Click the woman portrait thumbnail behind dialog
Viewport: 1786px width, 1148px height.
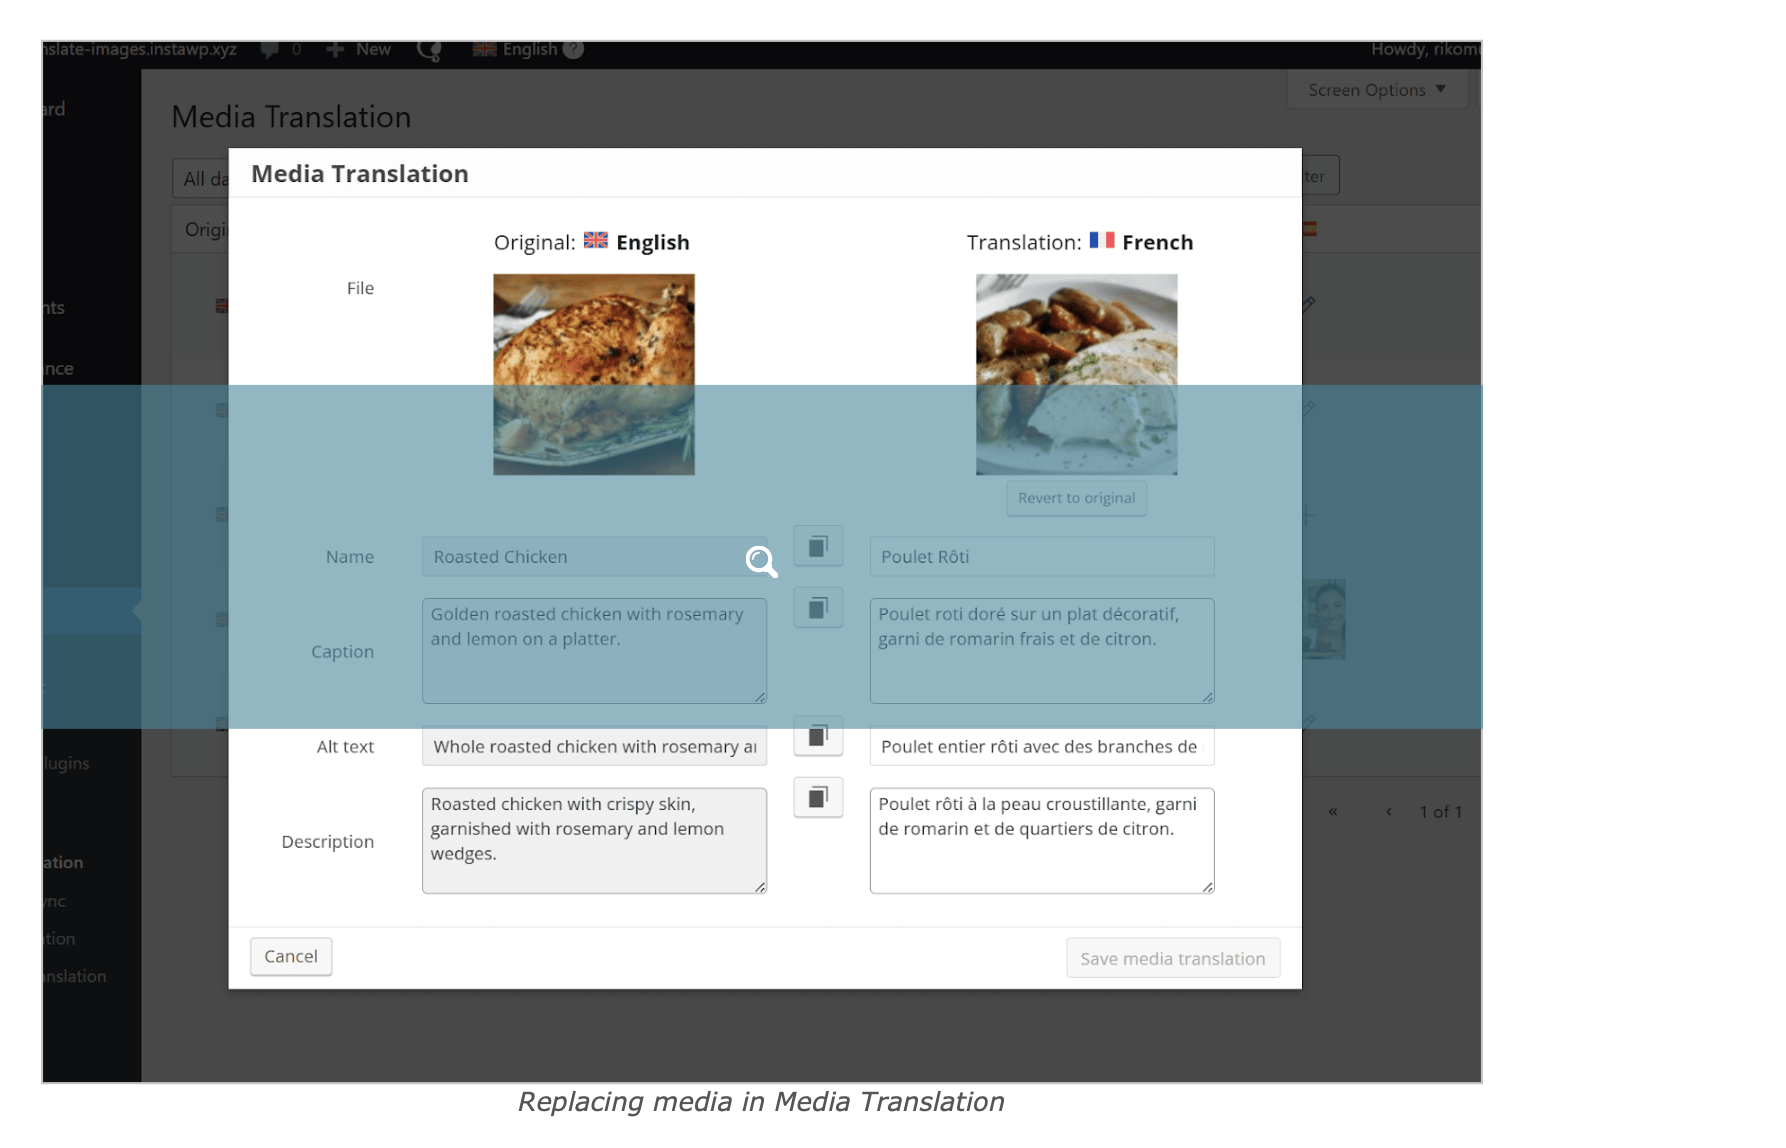[1324, 619]
